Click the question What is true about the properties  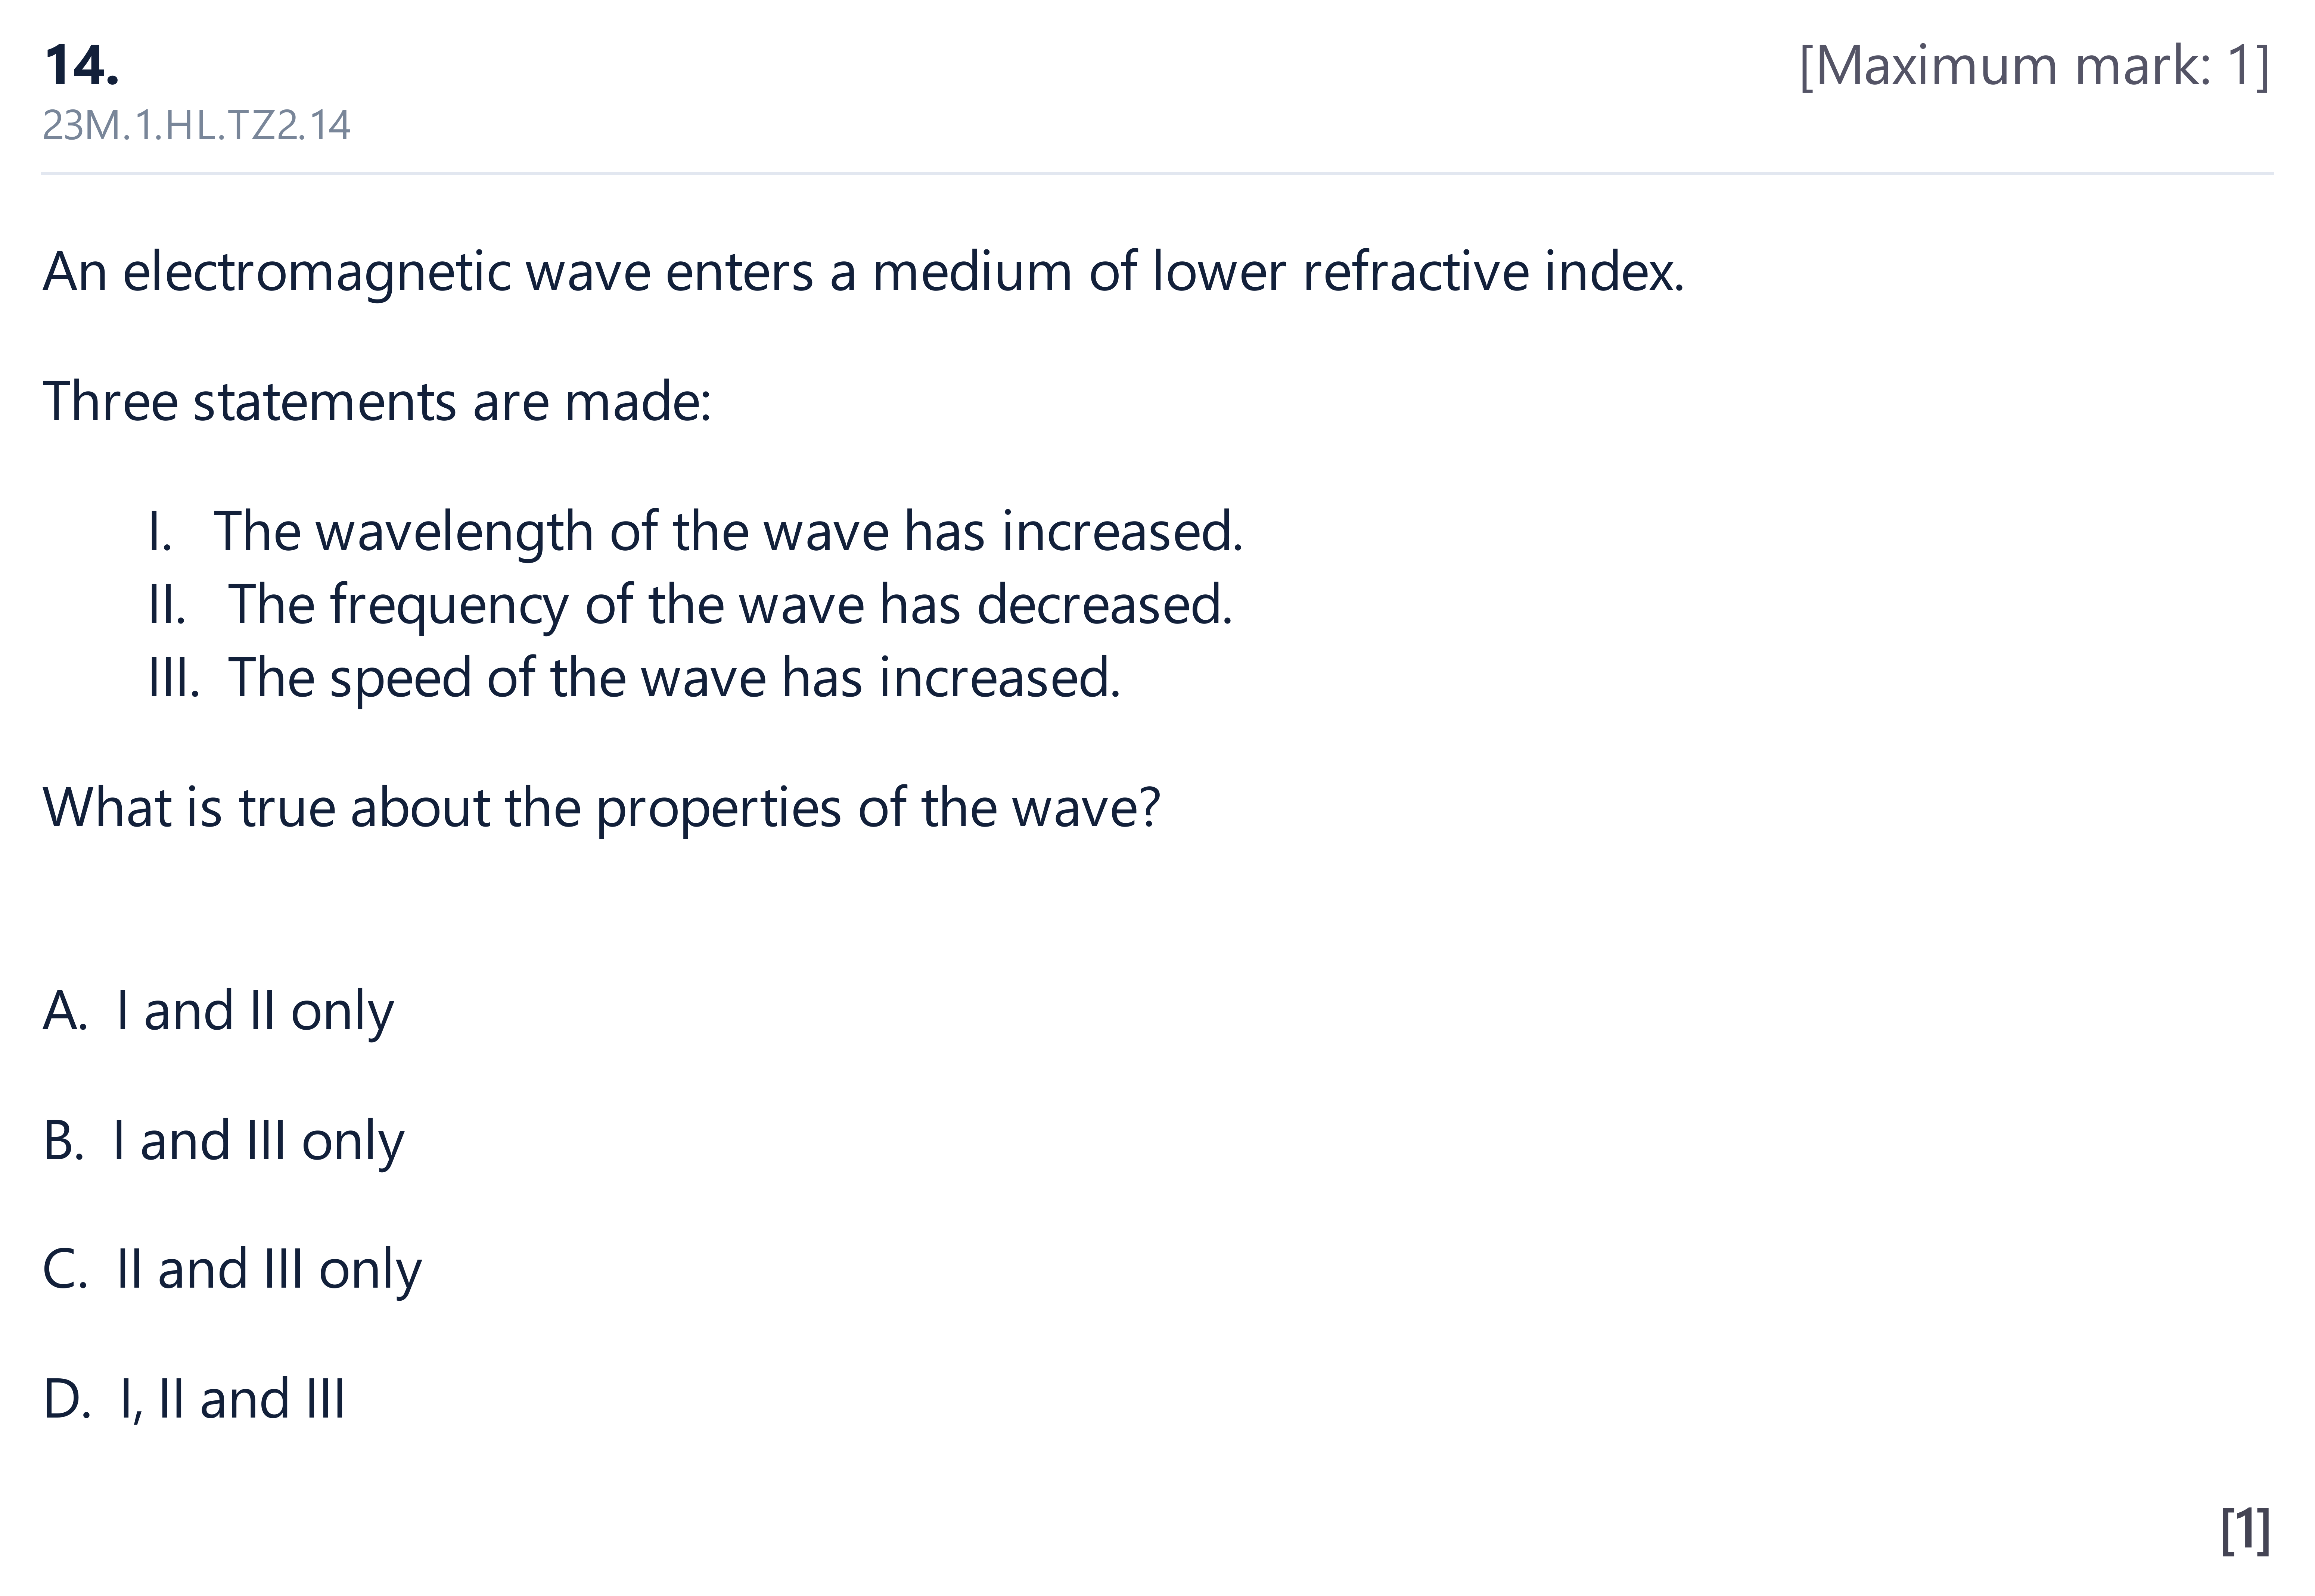click(601, 808)
